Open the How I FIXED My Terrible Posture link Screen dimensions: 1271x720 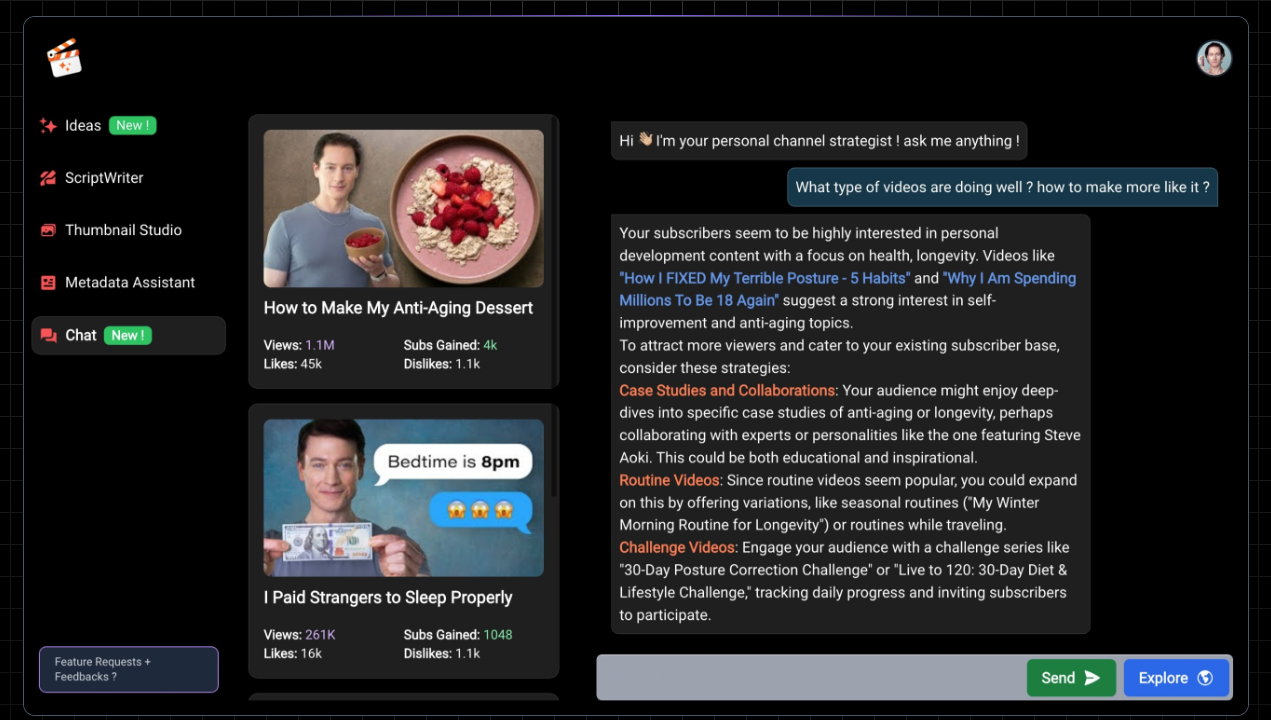[765, 278]
